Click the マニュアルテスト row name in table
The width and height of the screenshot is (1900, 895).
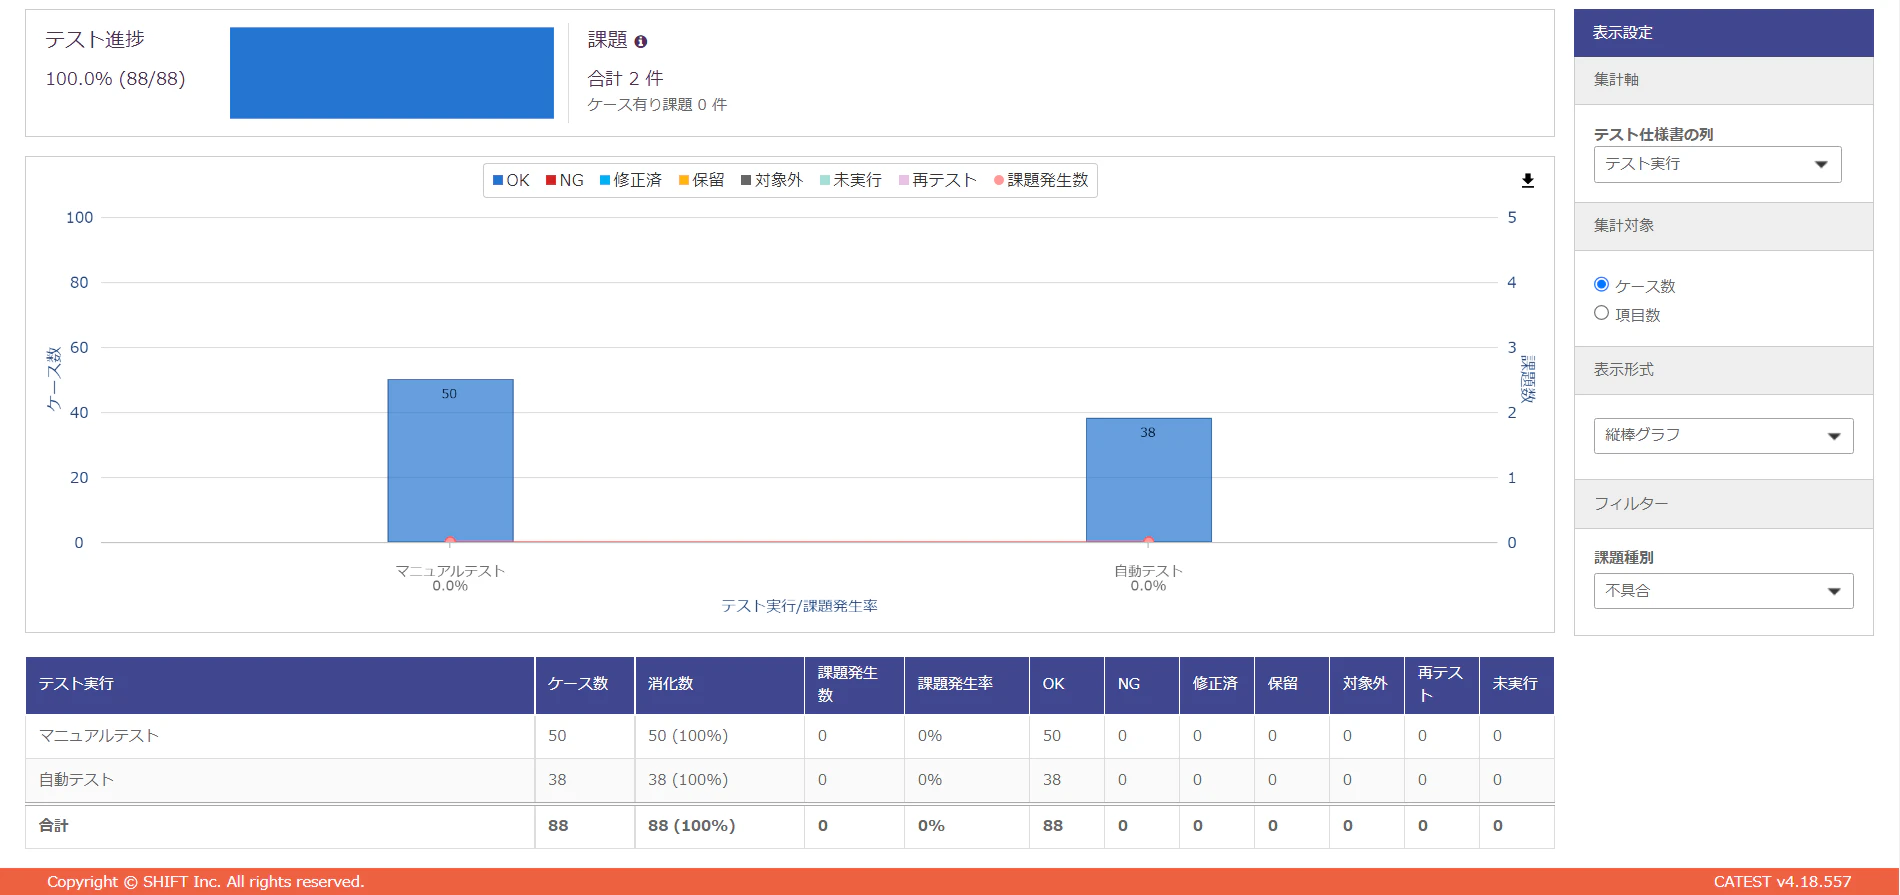point(99,736)
